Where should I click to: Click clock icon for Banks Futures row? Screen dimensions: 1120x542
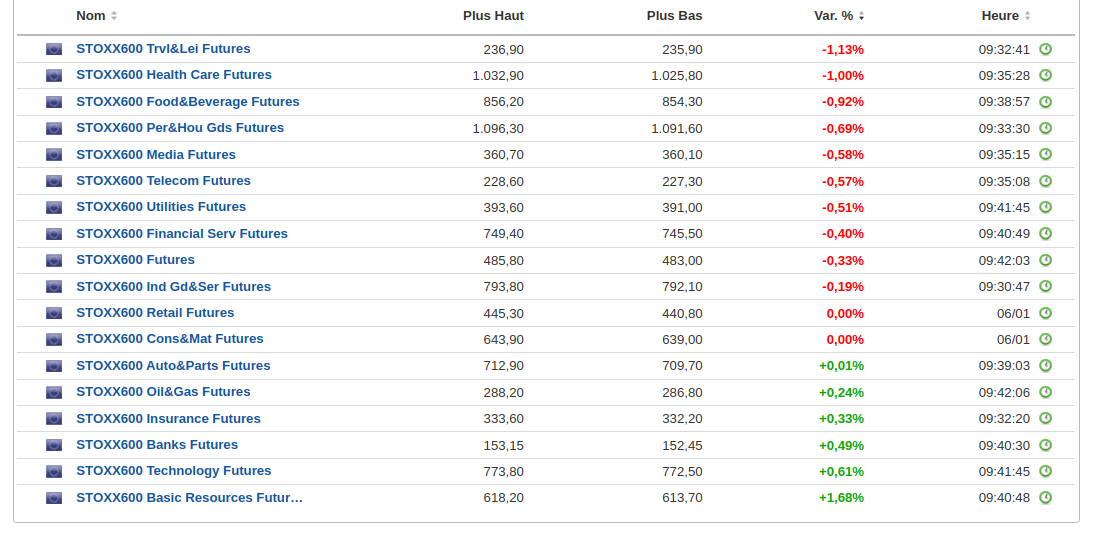pyautogui.click(x=1045, y=445)
